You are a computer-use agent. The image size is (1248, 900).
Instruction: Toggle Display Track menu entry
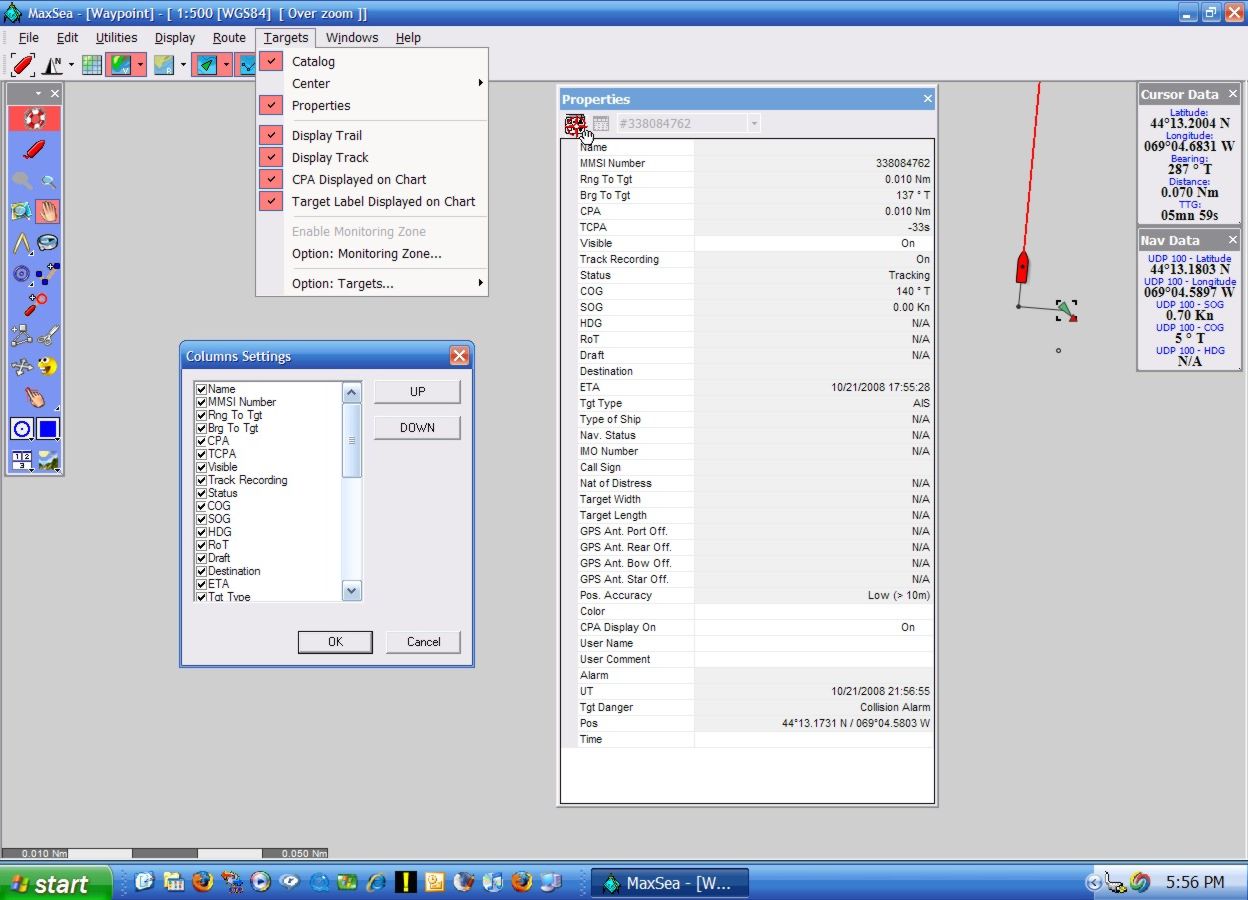tap(372, 158)
